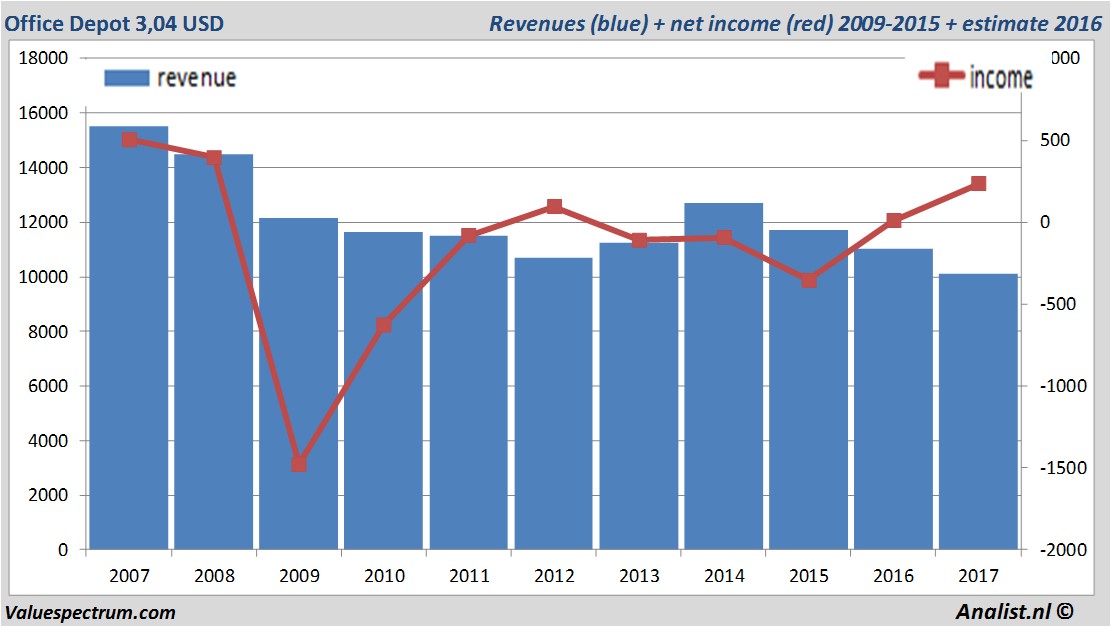Click the 2010 x-axis year label
This screenshot has height=627, width=1111.
[x=384, y=576]
